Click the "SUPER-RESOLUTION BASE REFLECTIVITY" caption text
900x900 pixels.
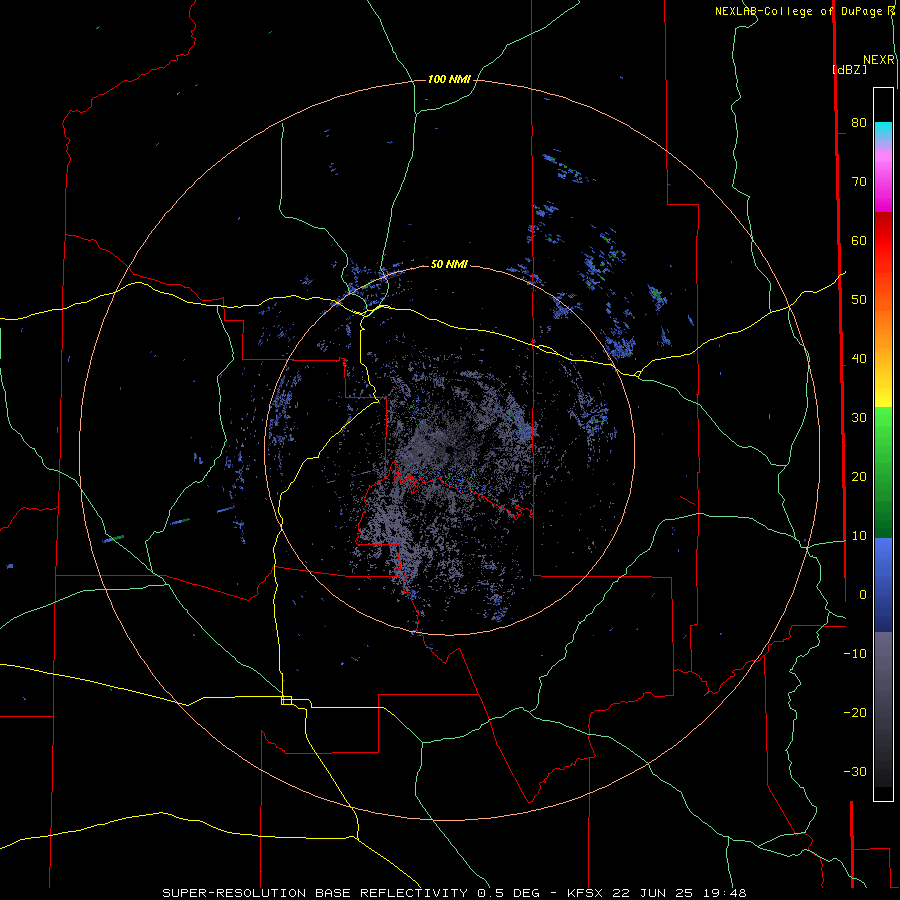[x=315, y=893]
